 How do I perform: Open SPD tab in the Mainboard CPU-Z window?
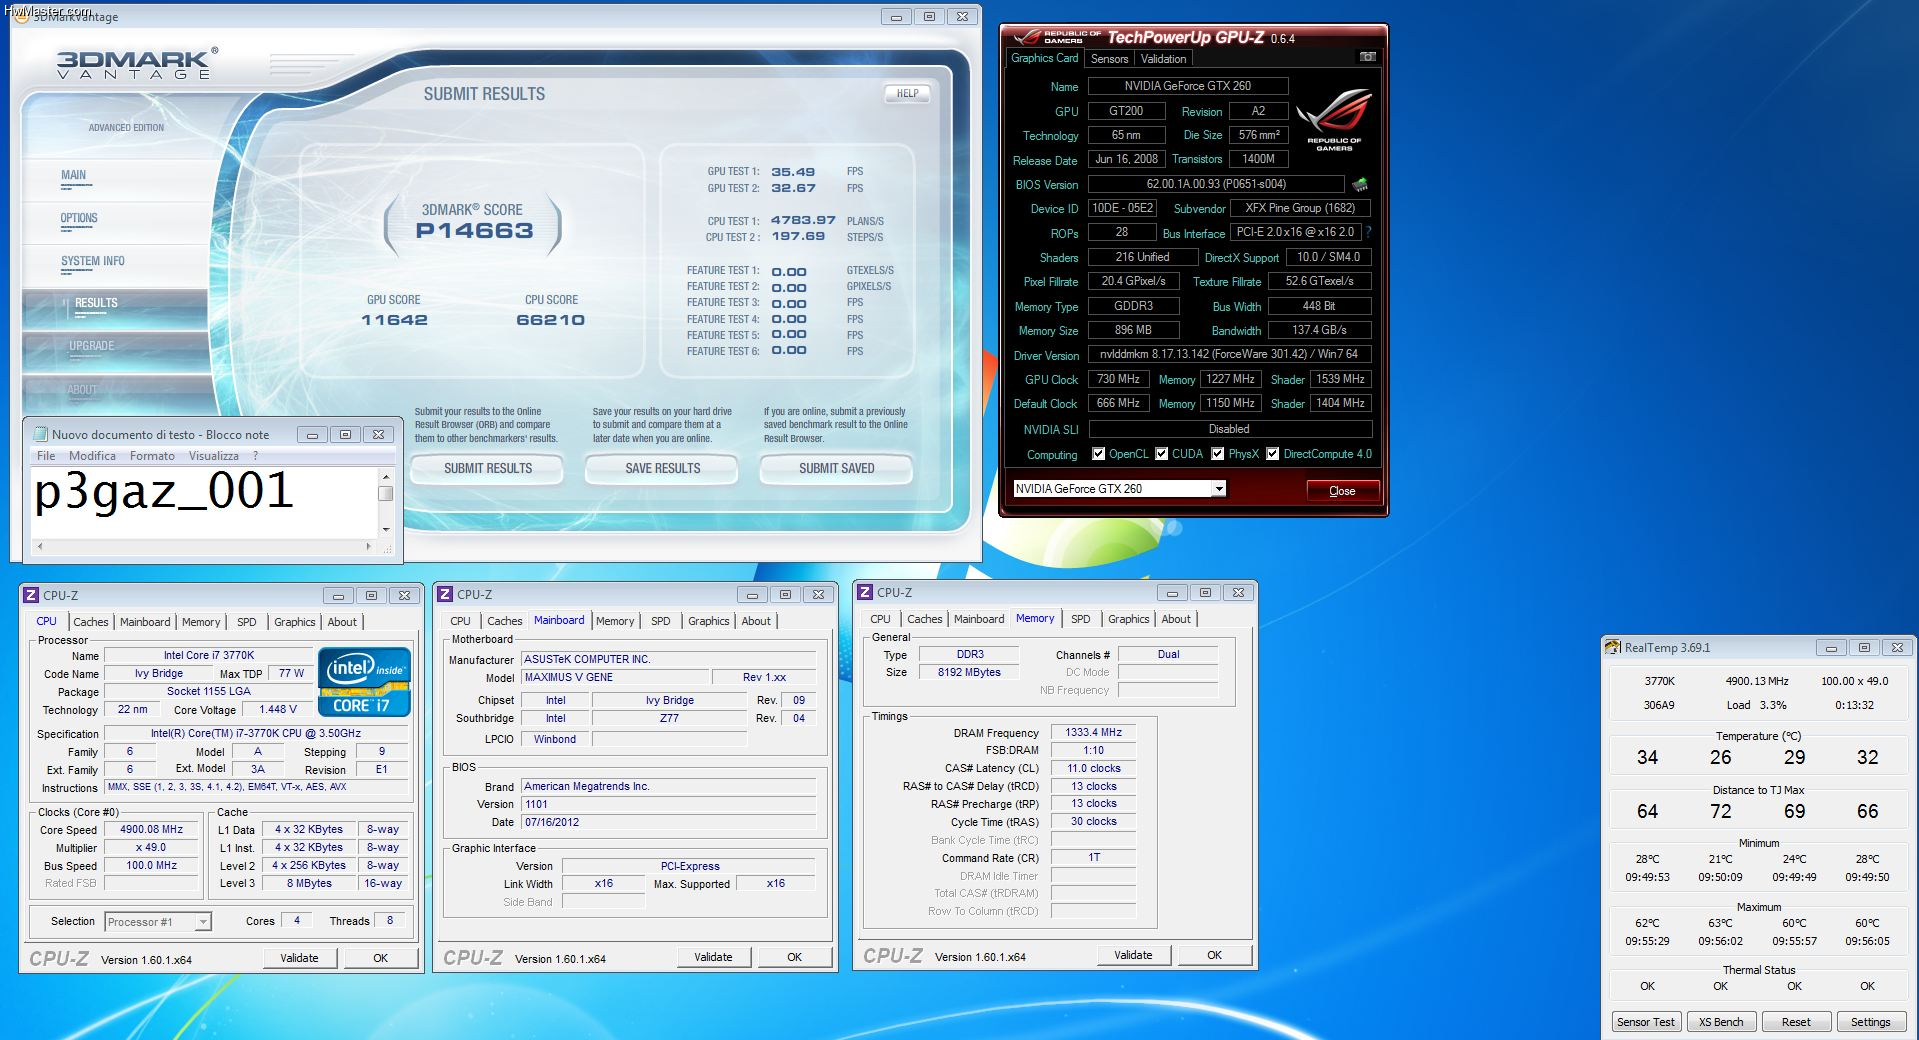click(x=661, y=621)
